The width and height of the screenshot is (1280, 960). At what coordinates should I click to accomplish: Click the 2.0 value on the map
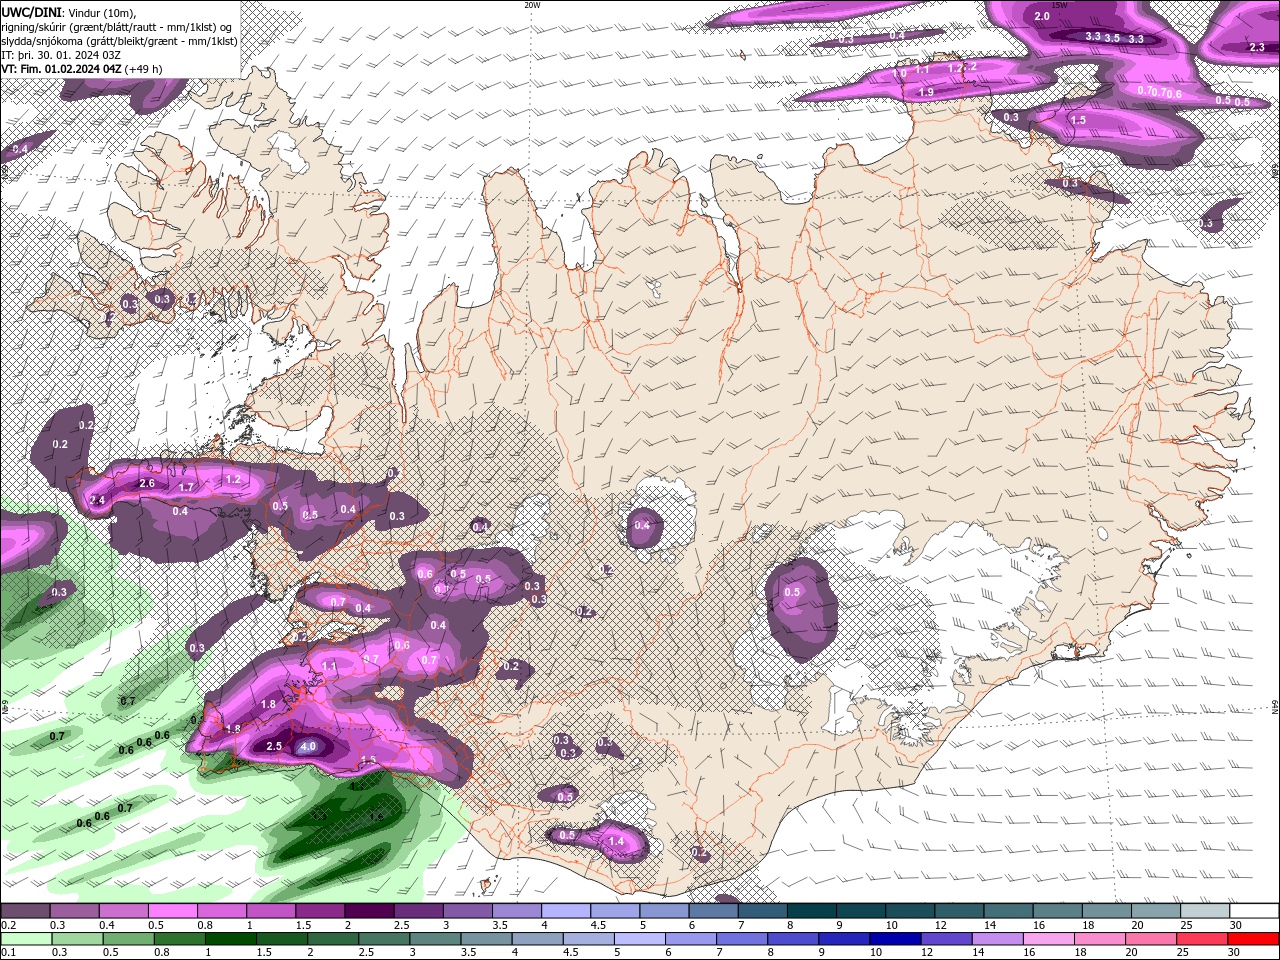(x=1042, y=16)
